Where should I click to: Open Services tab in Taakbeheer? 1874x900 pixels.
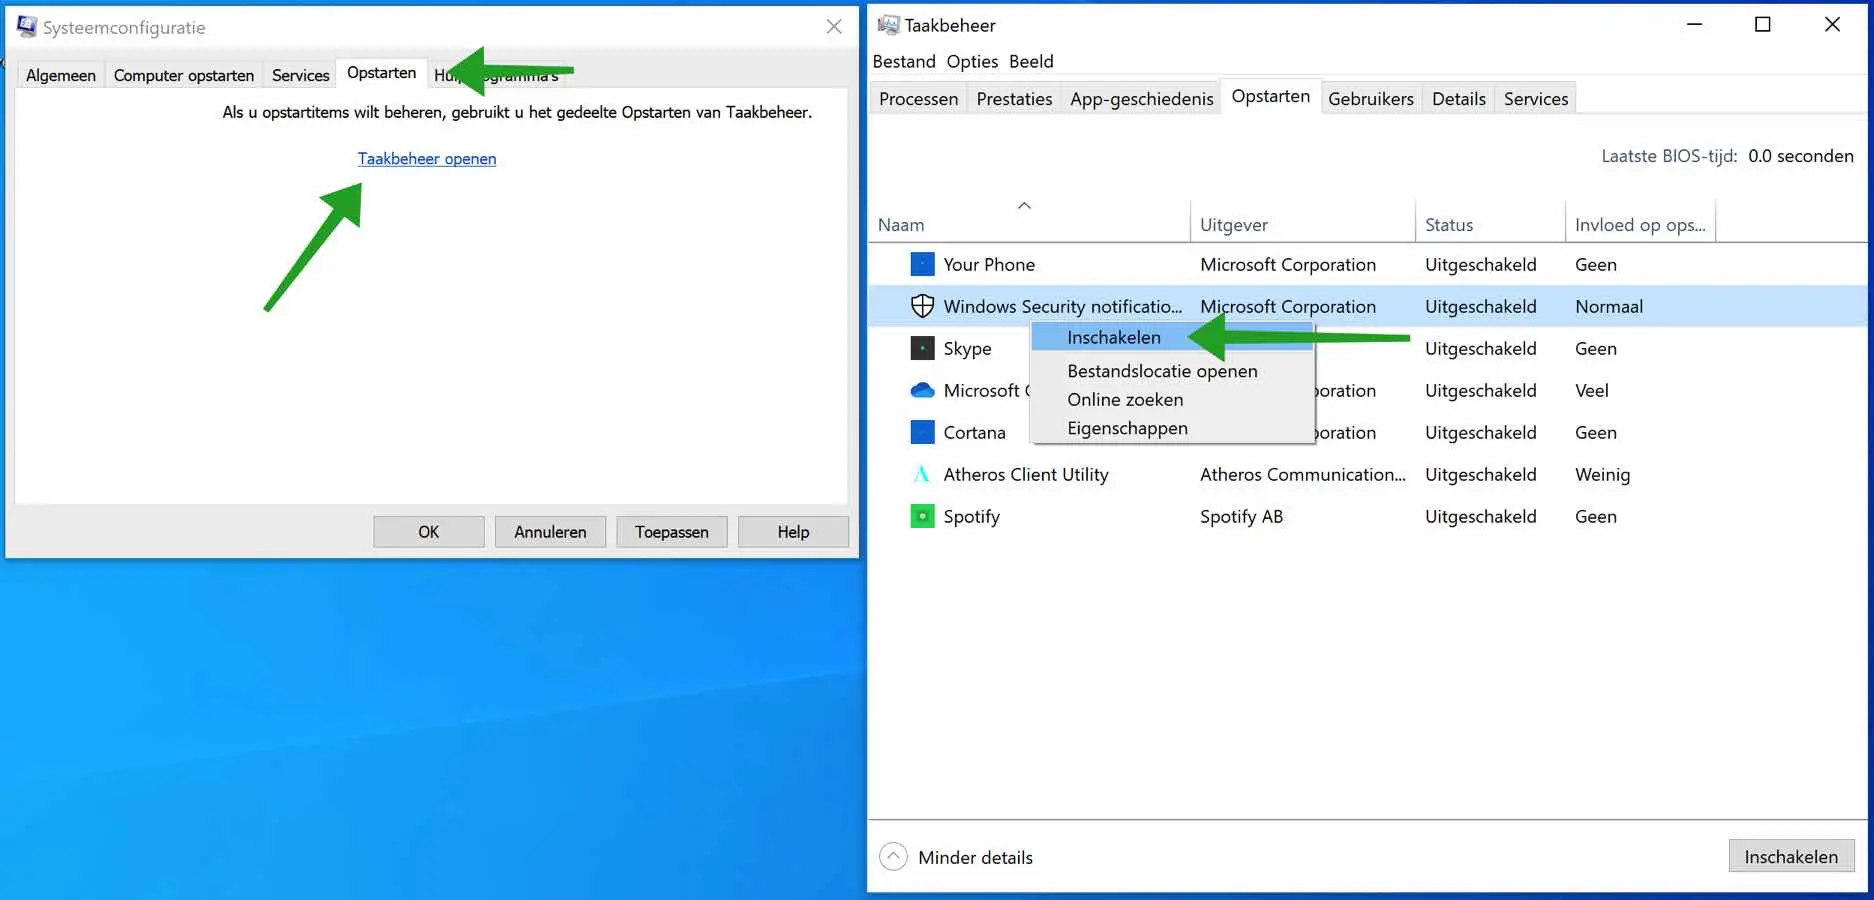[x=1536, y=99]
